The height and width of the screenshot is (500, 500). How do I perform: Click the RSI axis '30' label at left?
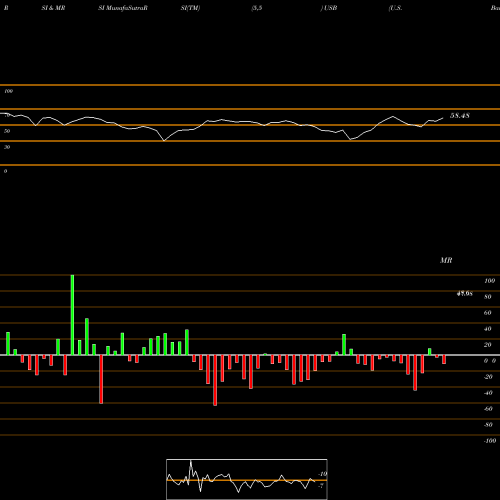(x=7, y=147)
